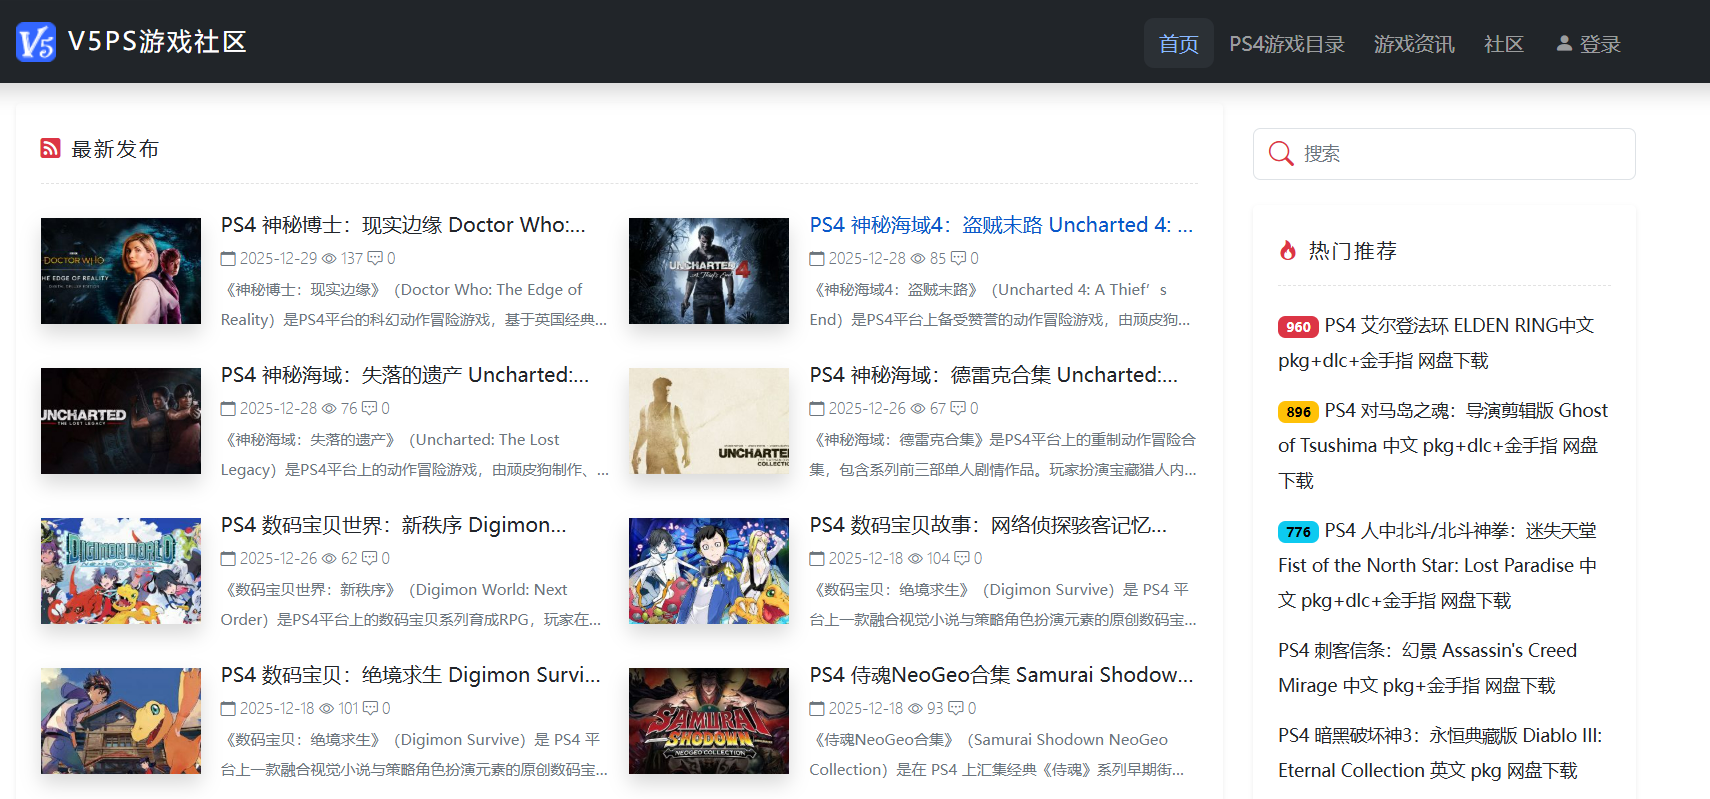
Task: Open PS4 神秘海域:失落的遗产 post title
Action: 405,375
